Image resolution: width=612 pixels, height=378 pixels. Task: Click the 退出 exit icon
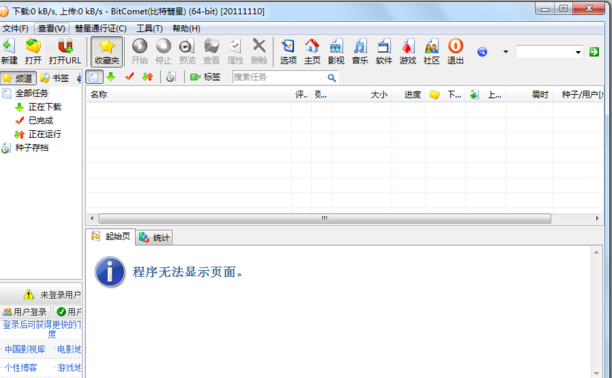tap(455, 51)
